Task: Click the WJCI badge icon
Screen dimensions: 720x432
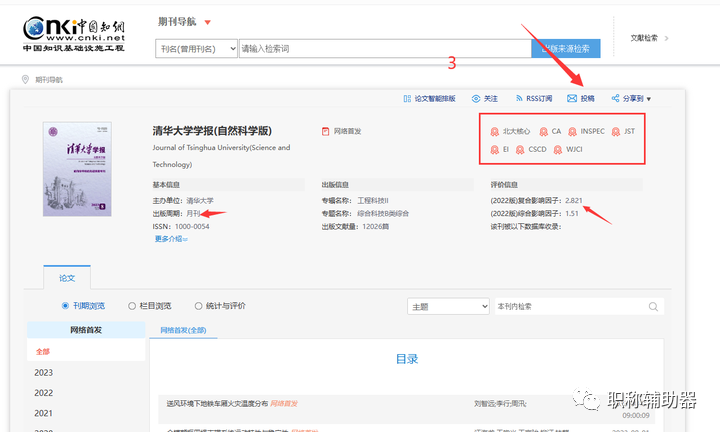Action: (557, 150)
